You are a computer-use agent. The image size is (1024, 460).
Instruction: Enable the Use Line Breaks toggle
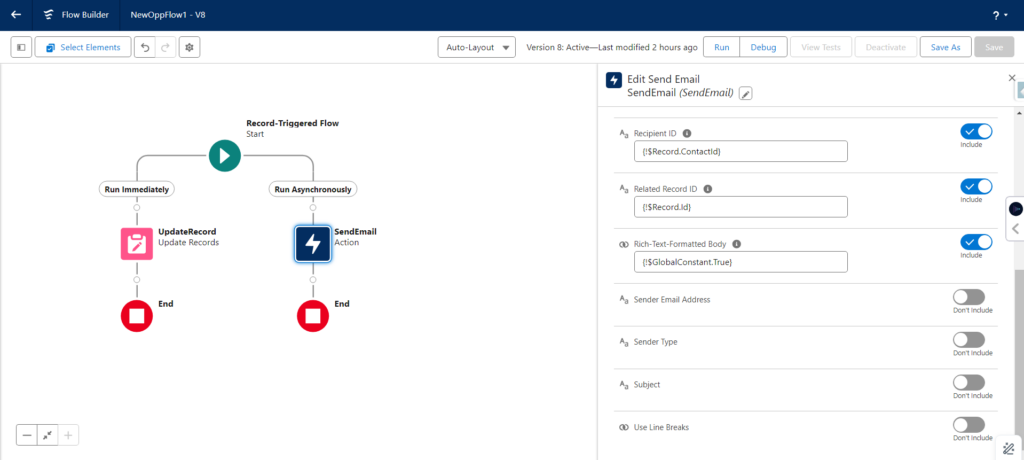(x=968, y=425)
